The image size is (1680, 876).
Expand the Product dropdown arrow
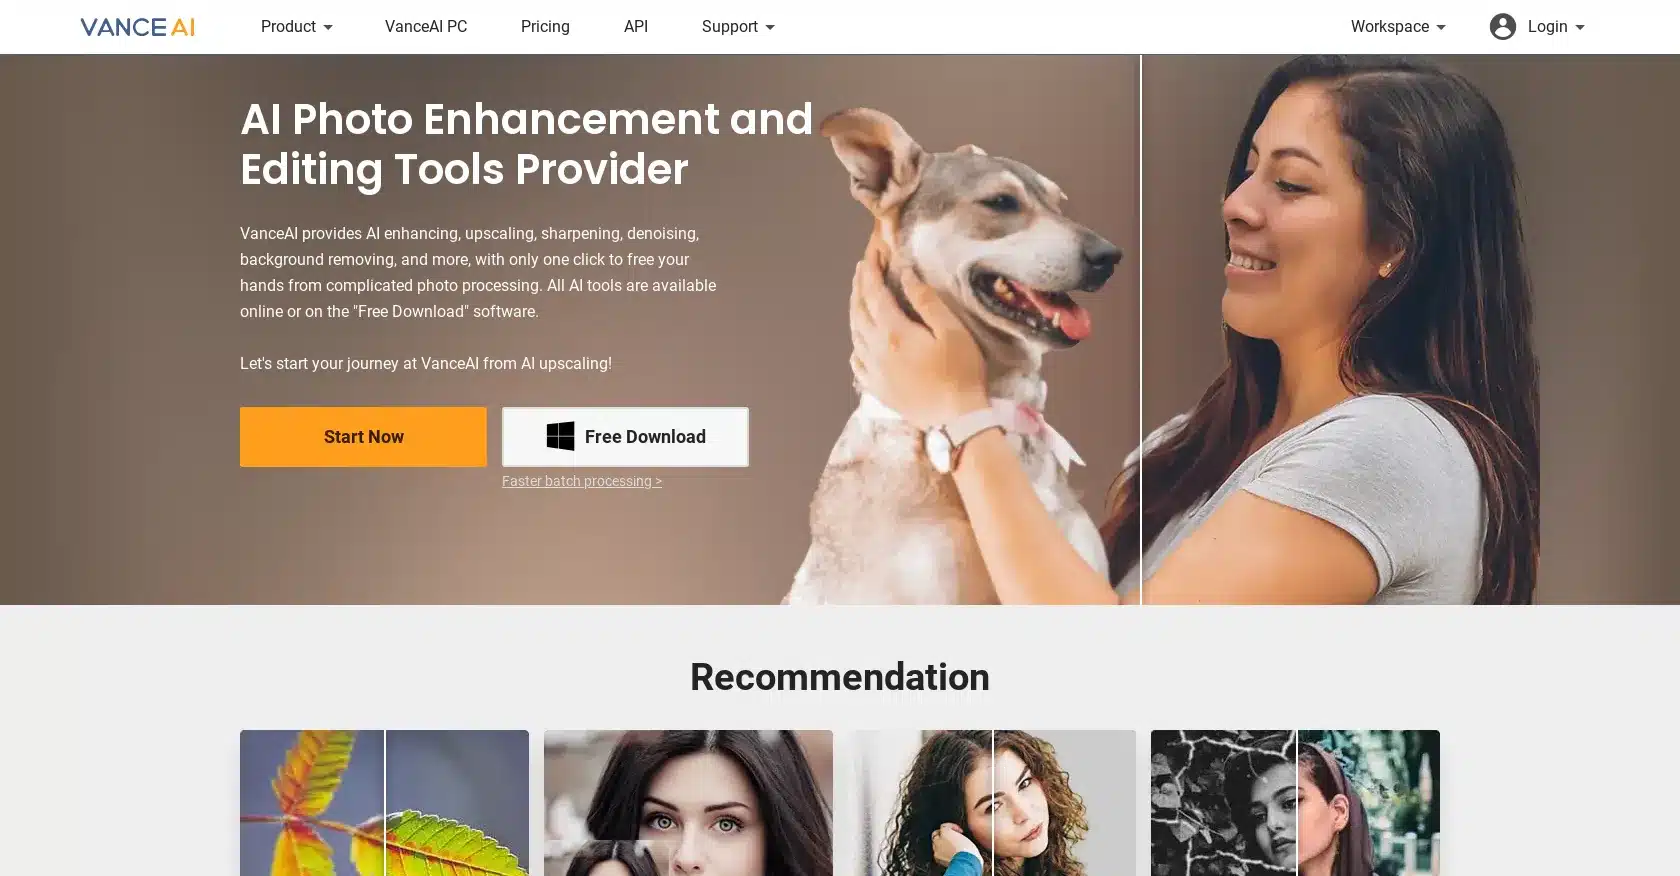click(x=328, y=28)
